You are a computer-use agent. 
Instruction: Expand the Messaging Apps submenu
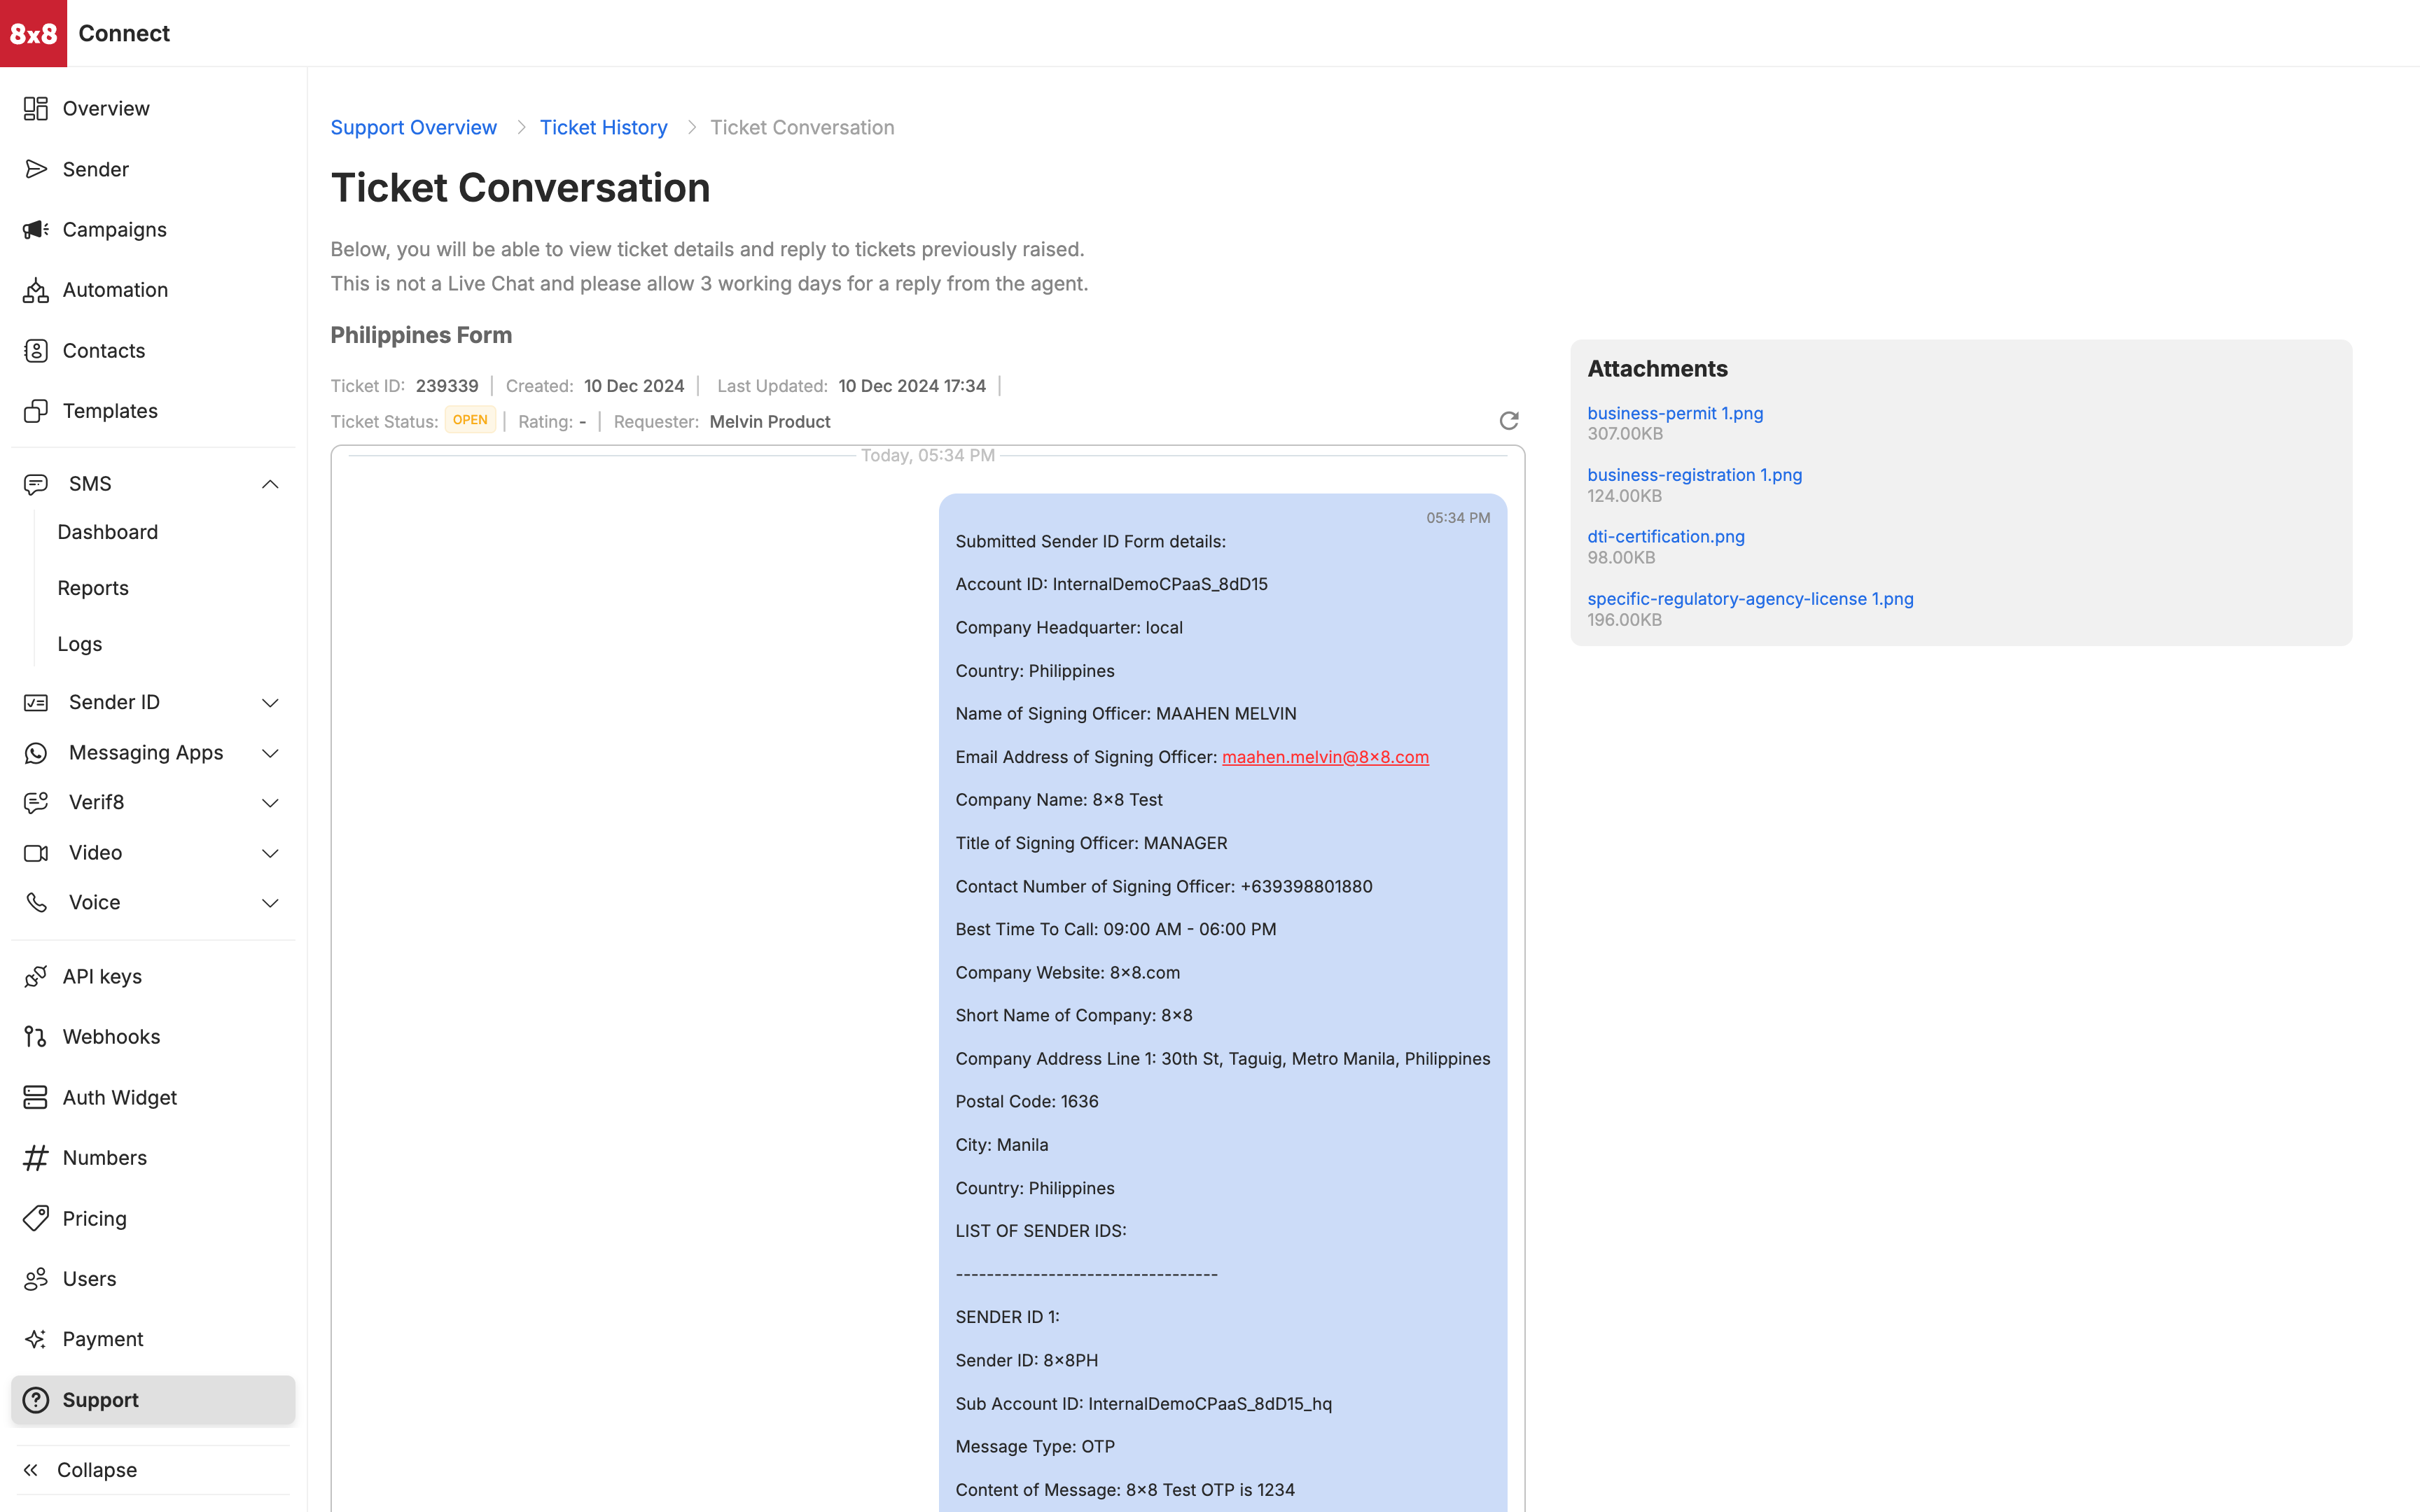pos(270,753)
